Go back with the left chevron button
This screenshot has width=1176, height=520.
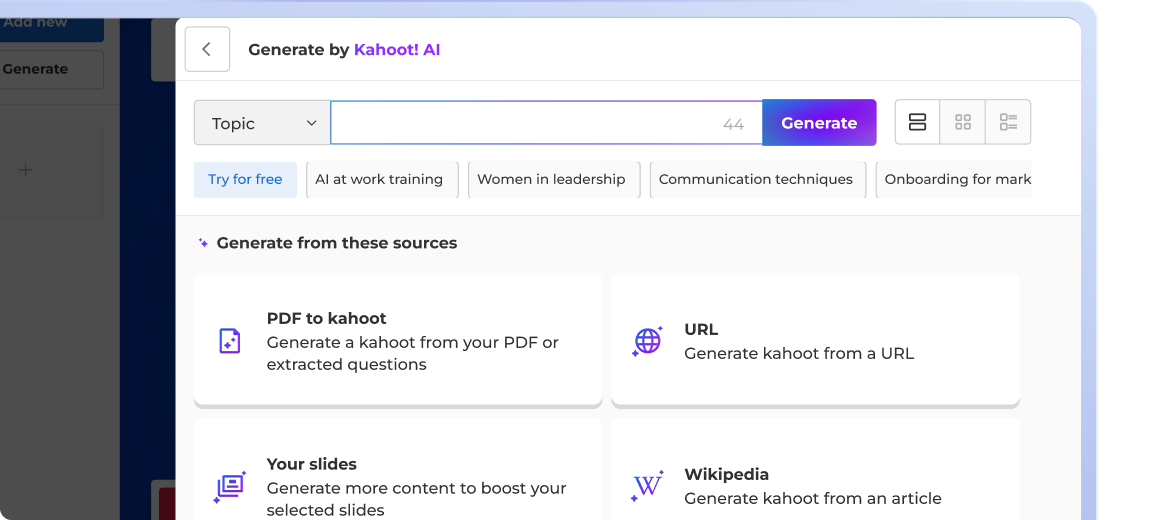(207, 50)
